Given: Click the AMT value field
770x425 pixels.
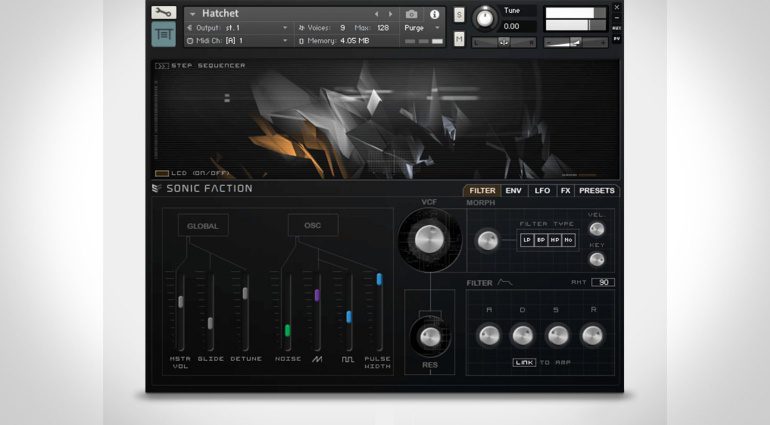Looking at the screenshot, I should click(x=602, y=282).
